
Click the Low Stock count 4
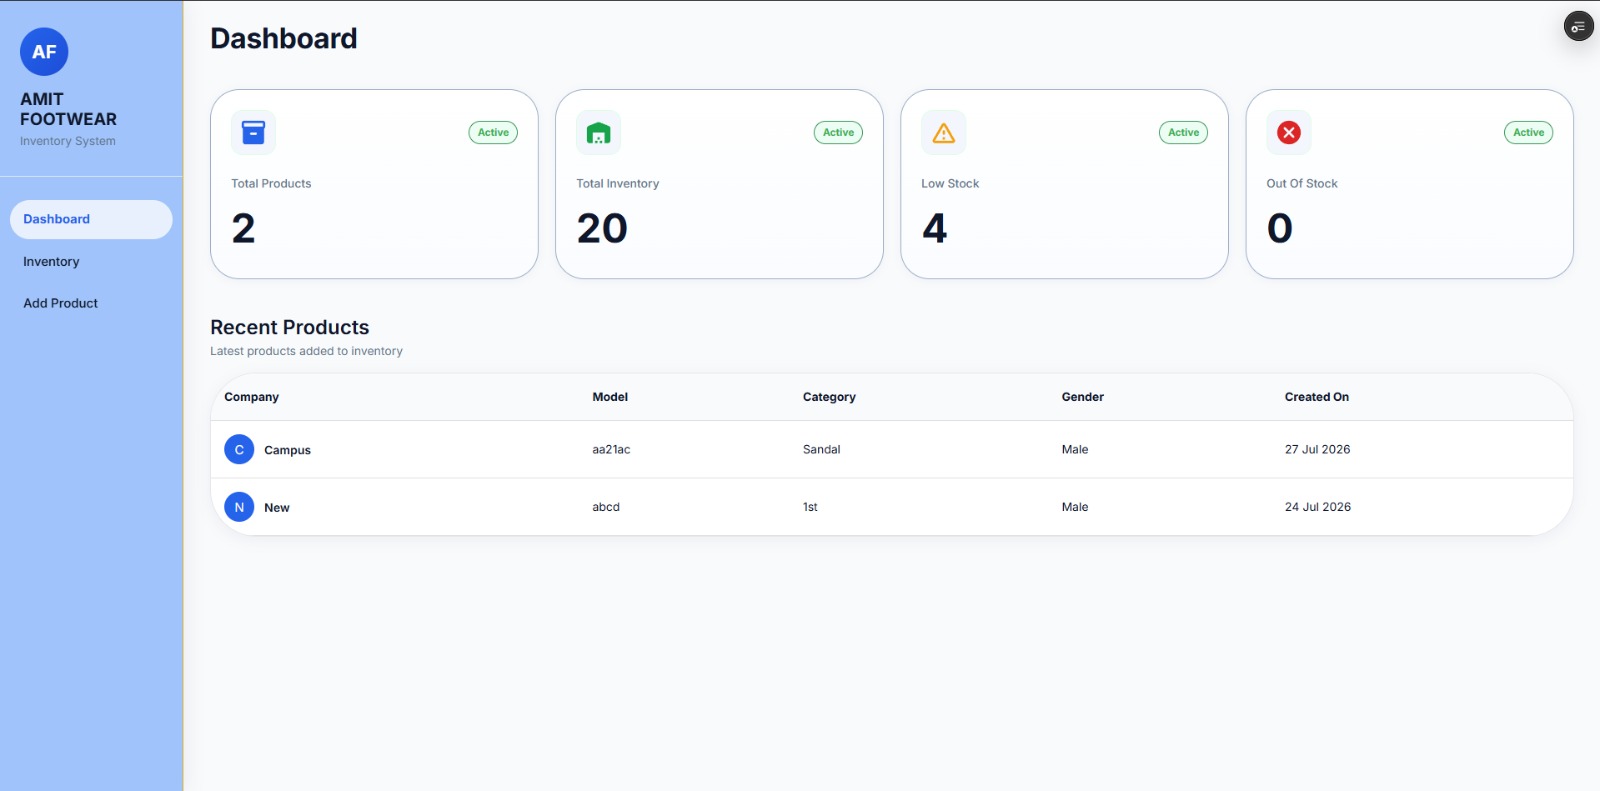[x=934, y=228]
